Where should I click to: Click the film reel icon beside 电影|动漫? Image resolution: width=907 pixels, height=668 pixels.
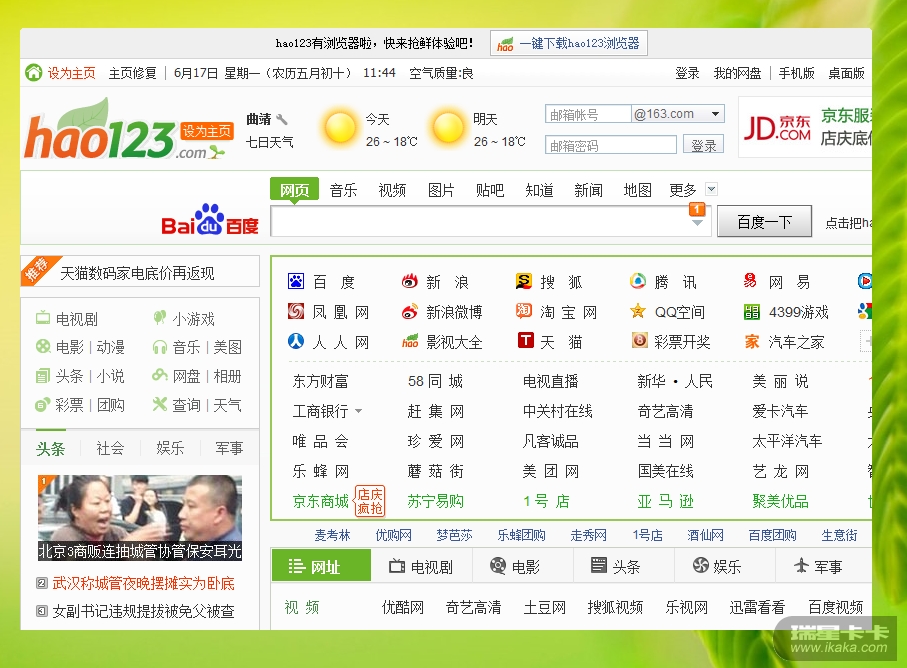(43, 346)
